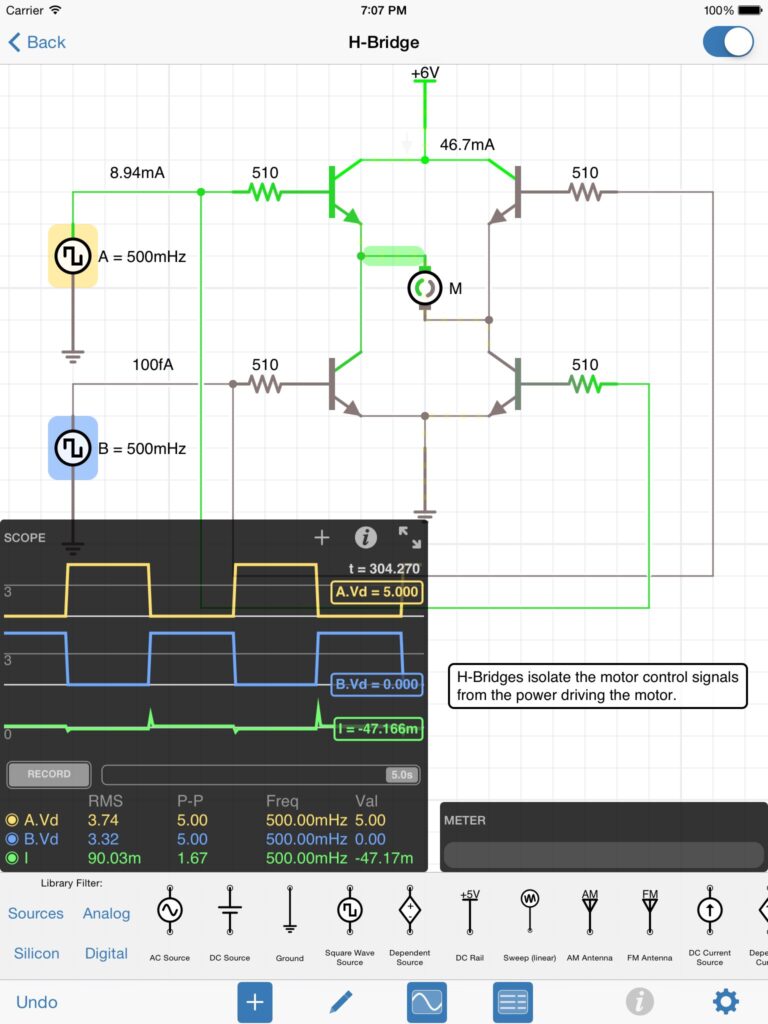Select the motor M component
This screenshot has height=1024, width=768.
pyautogui.click(x=424, y=288)
